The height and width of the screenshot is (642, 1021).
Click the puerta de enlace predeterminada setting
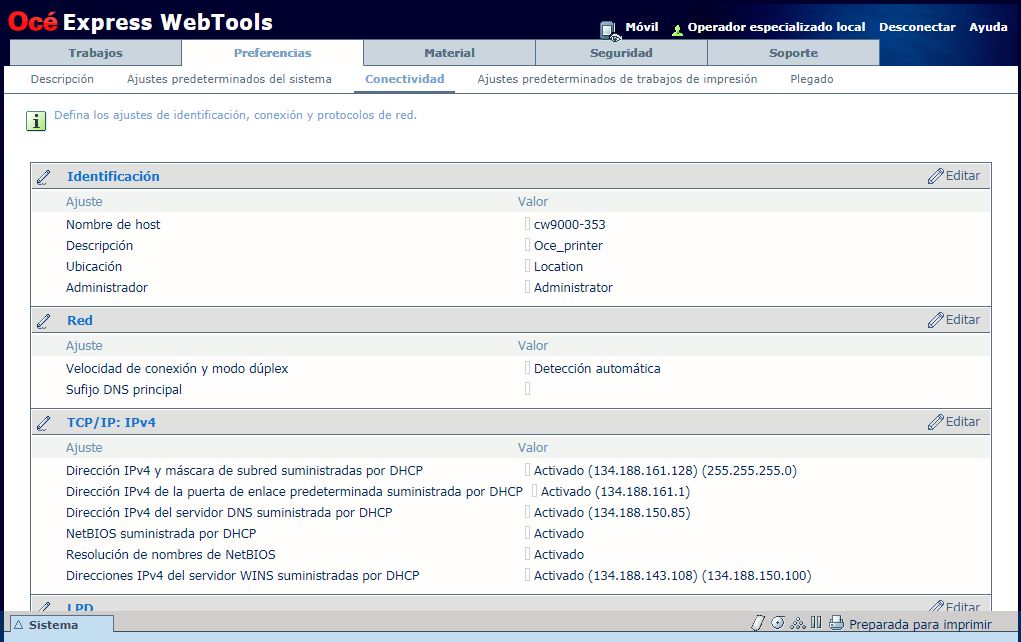coord(294,492)
